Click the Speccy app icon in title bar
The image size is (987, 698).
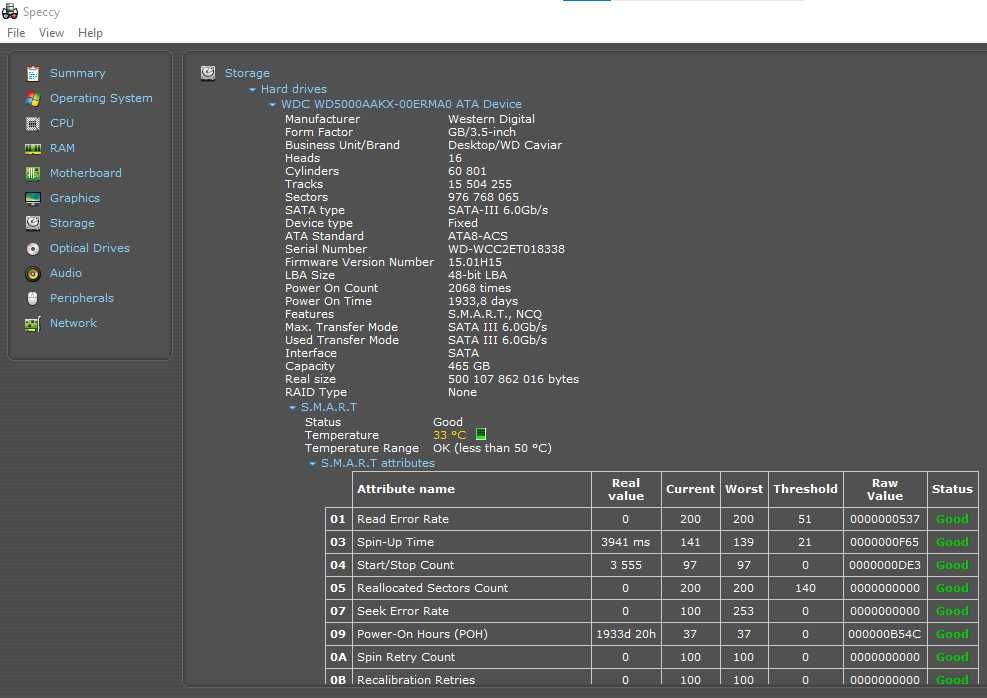click(x=9, y=11)
